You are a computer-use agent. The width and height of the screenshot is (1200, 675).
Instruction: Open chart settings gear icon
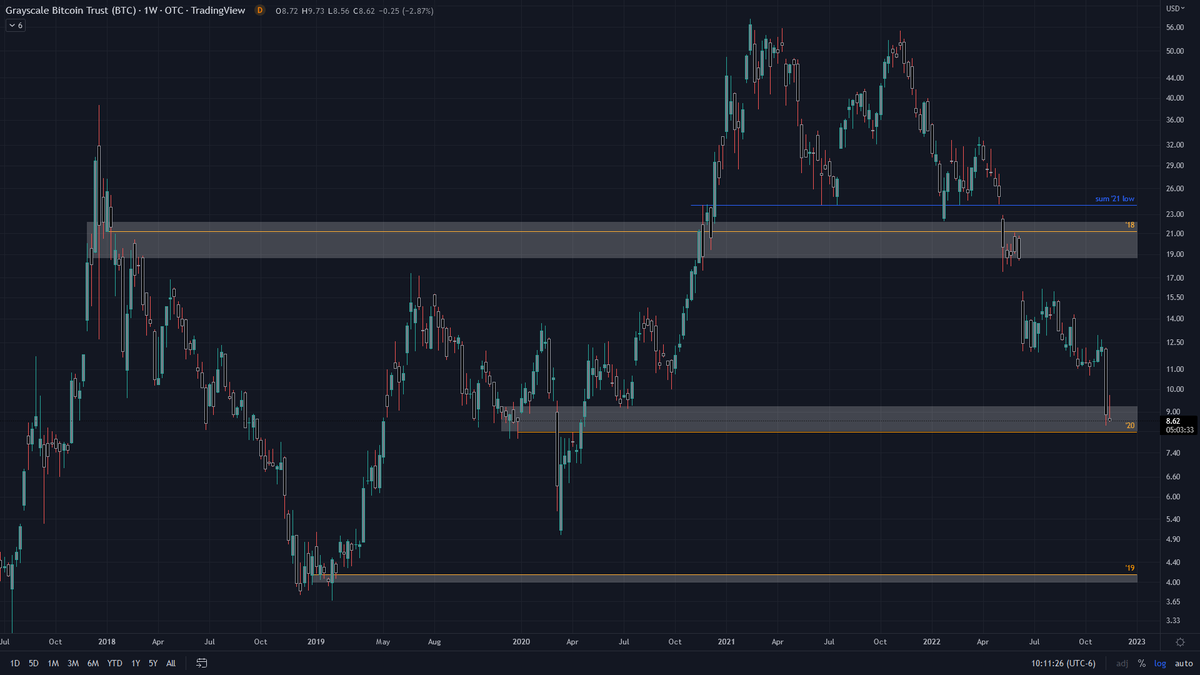pos(1181,642)
